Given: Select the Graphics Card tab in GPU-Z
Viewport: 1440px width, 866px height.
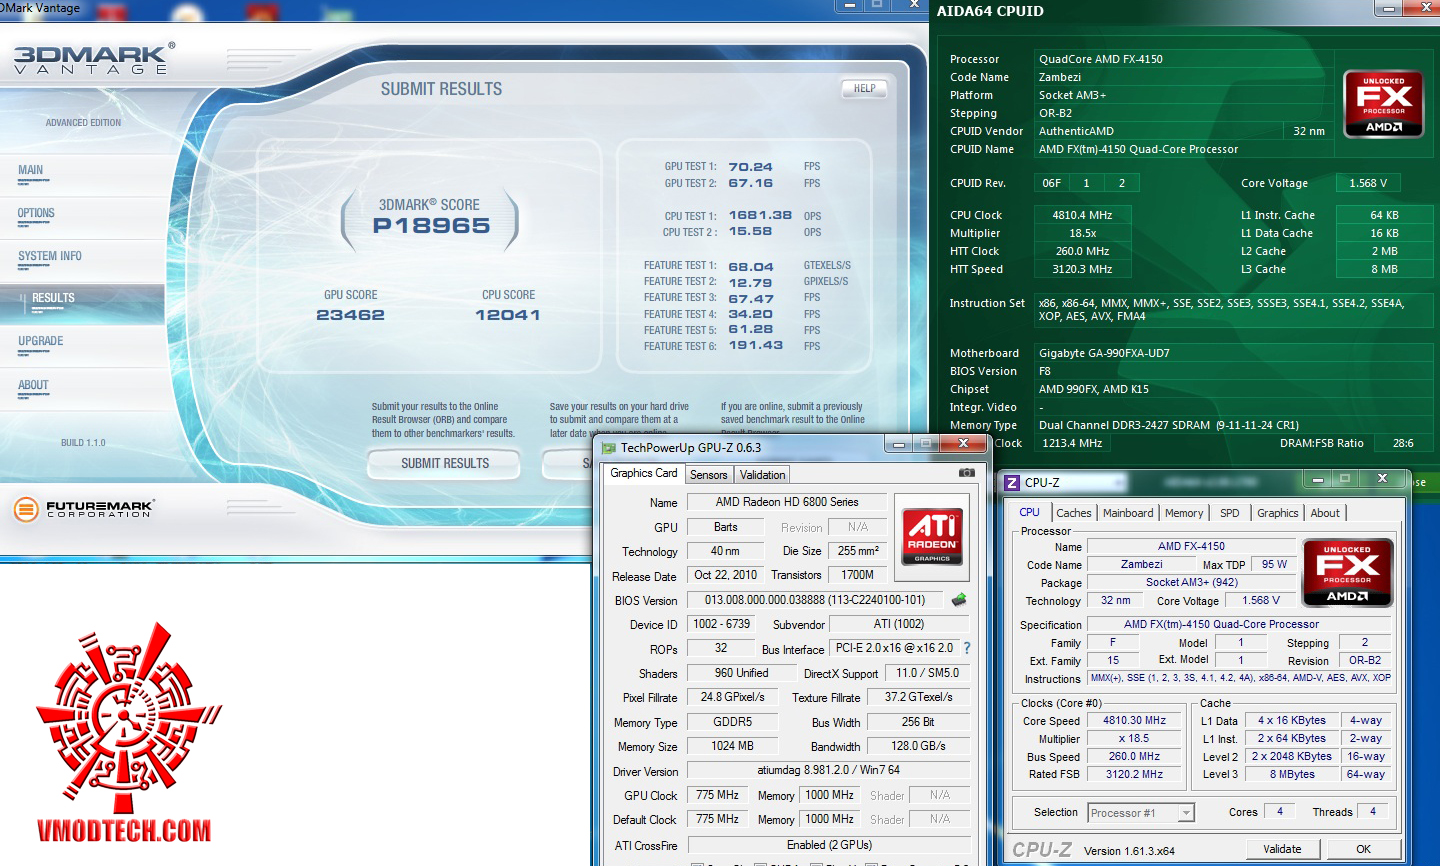Looking at the screenshot, I should pyautogui.click(x=644, y=473).
